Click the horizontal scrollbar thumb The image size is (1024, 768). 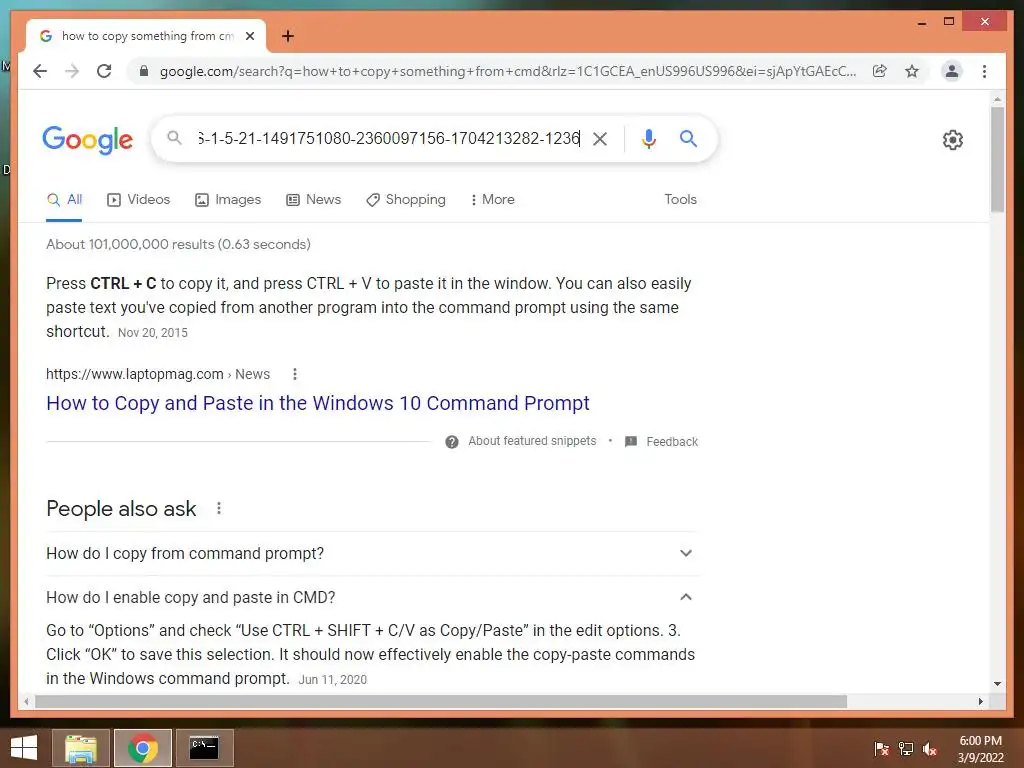point(441,701)
